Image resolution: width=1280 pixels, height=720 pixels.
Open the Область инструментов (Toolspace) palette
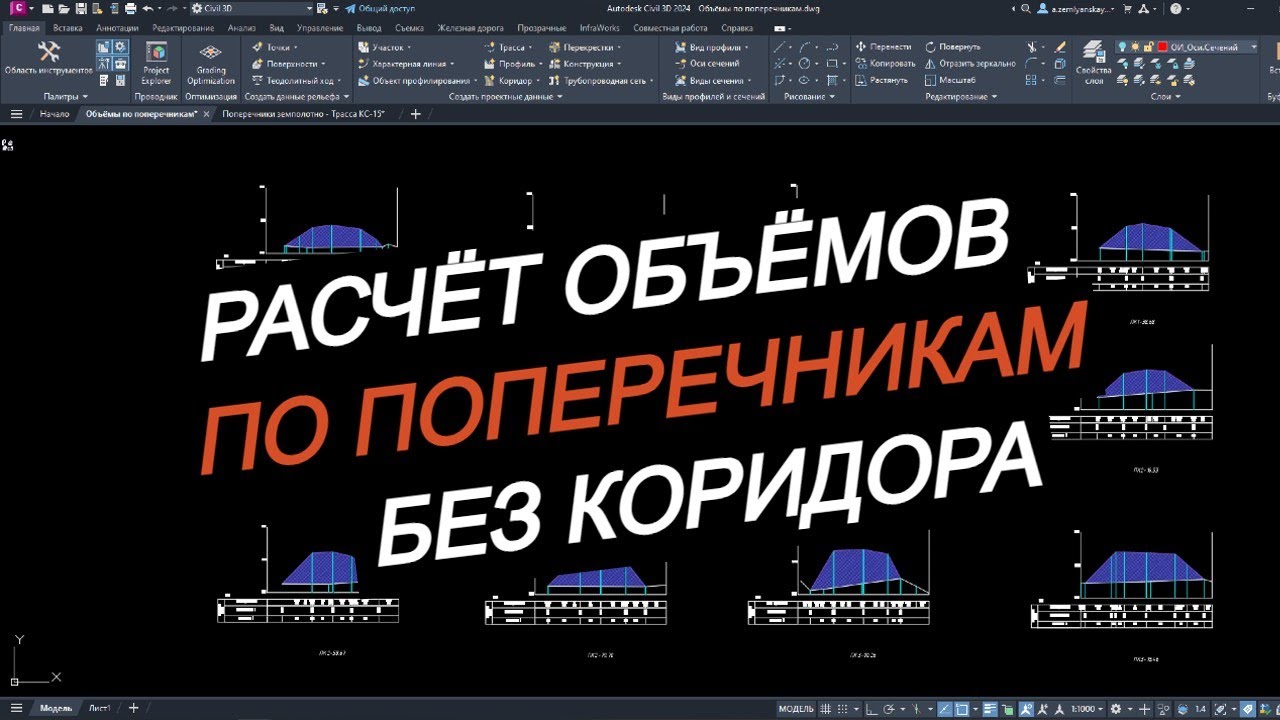[x=48, y=58]
